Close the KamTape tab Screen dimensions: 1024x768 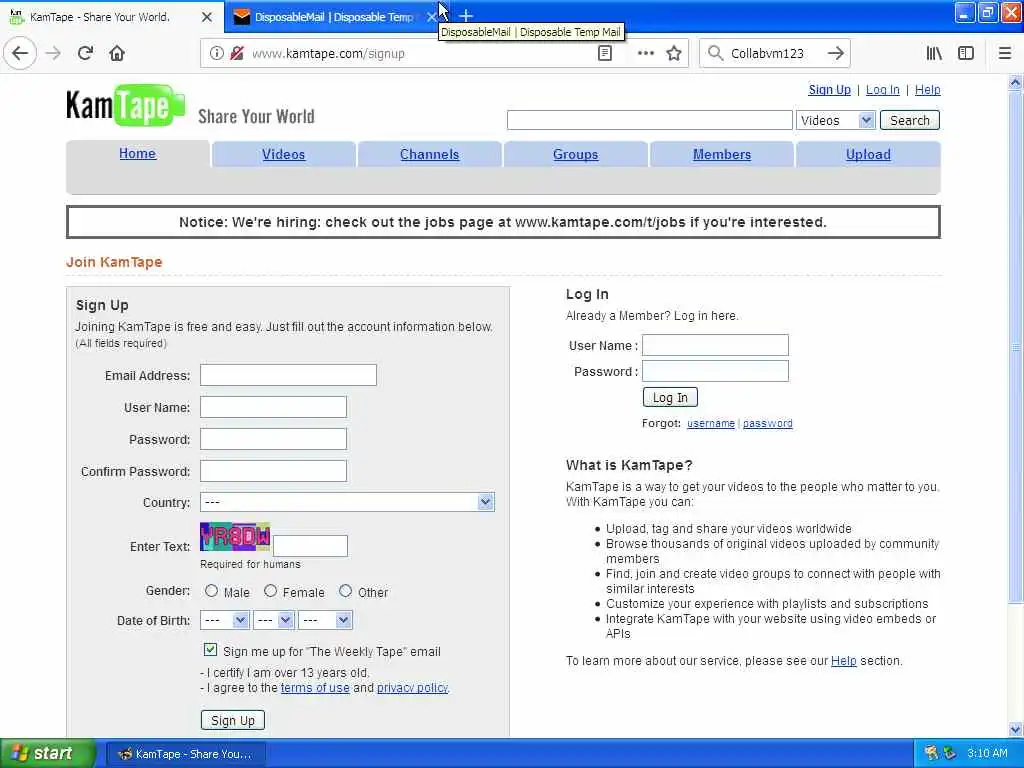[x=206, y=17]
